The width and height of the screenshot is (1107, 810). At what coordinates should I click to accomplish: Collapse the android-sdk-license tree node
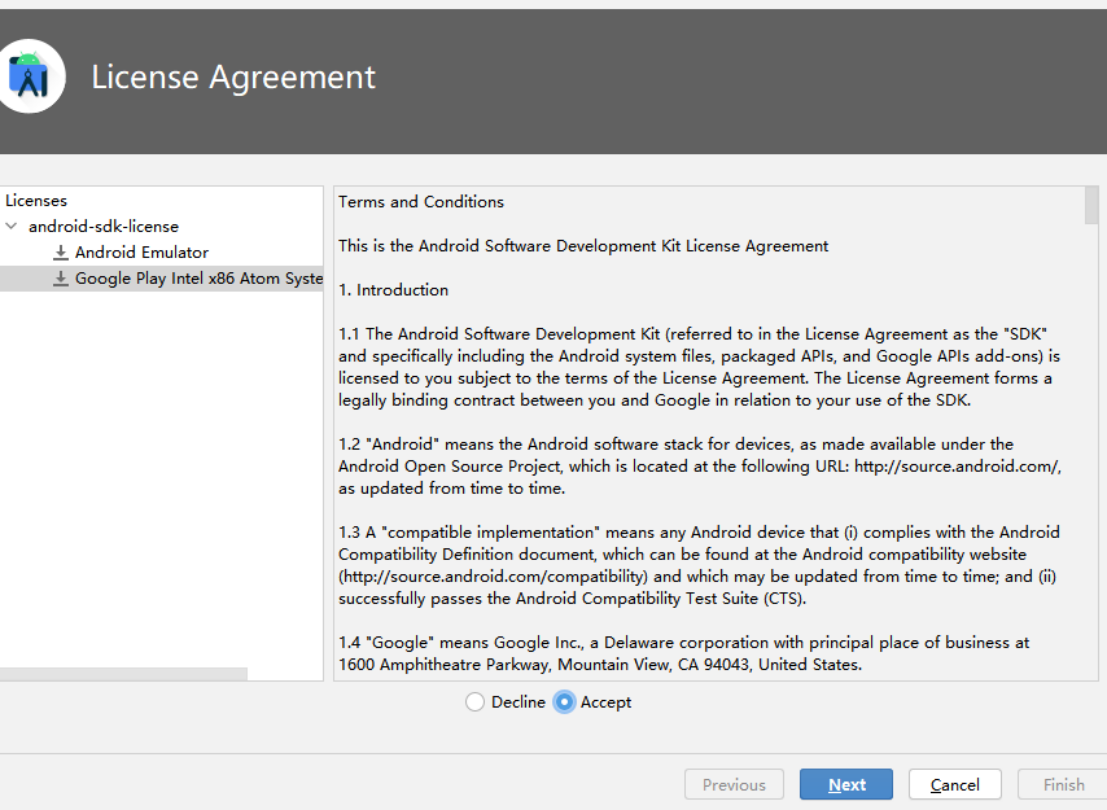[11, 226]
